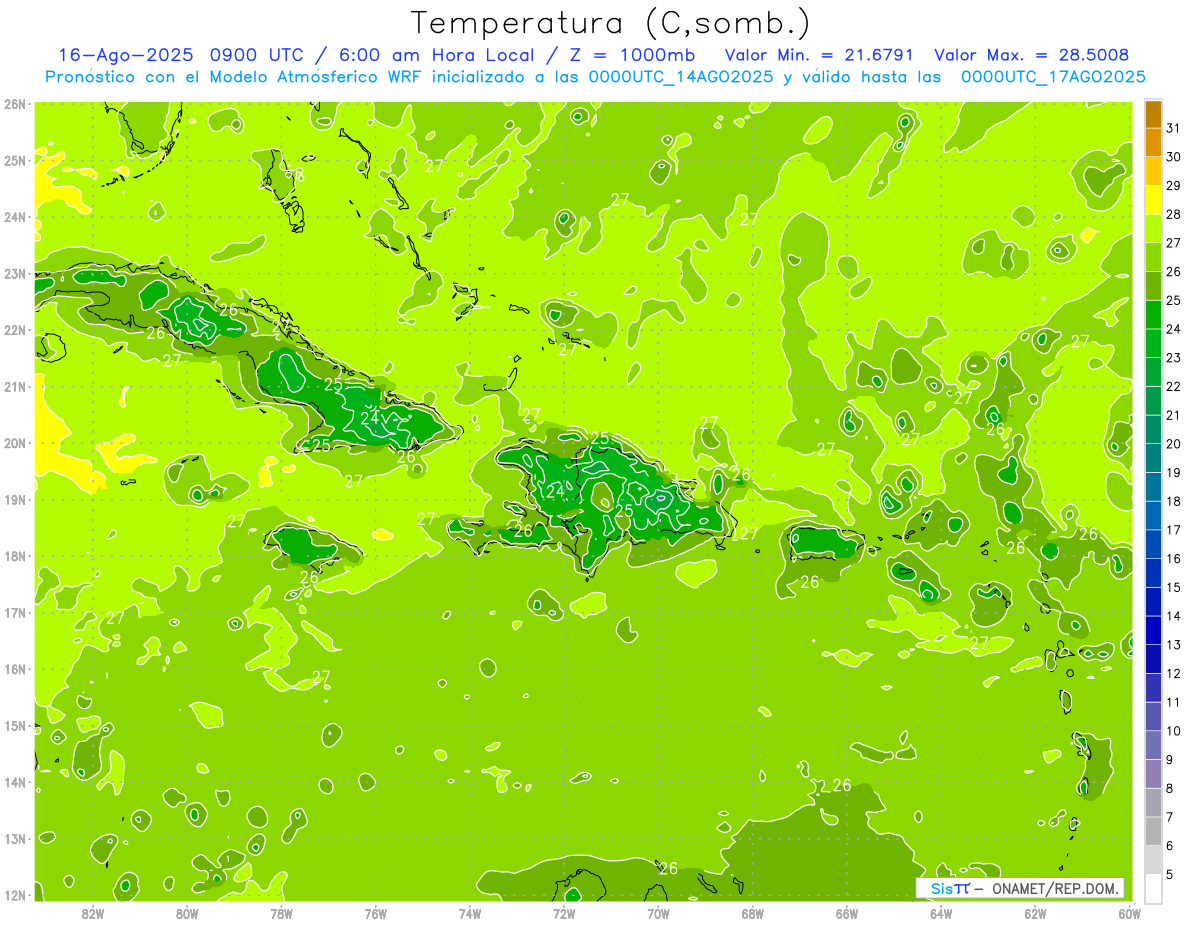
Task: Click the orange colorbar swatch between 30 and 31
Action: pos(1153,141)
